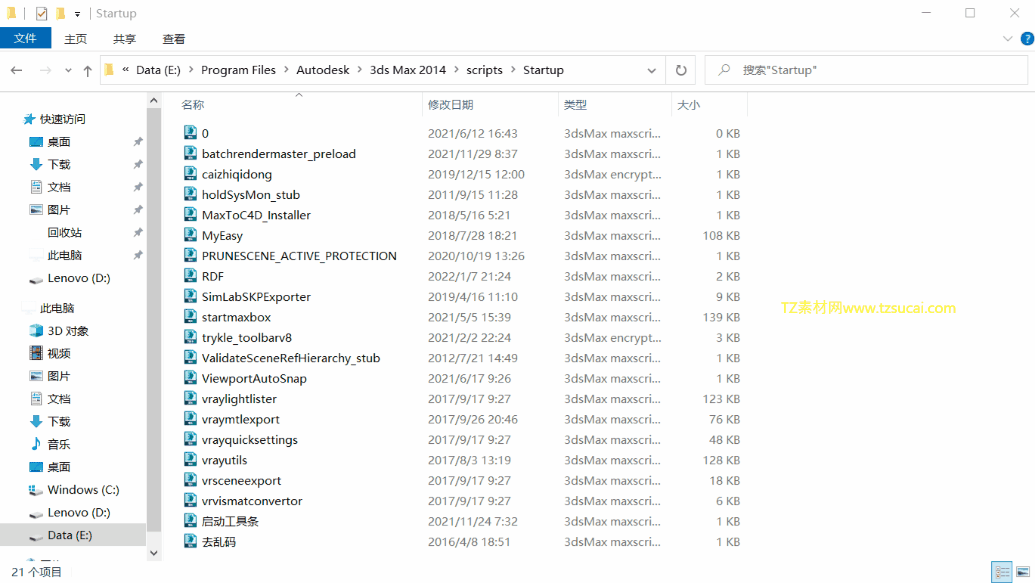Screen dimensions: 1035x583
Task: Select file named 去乱码
Action: (218, 542)
